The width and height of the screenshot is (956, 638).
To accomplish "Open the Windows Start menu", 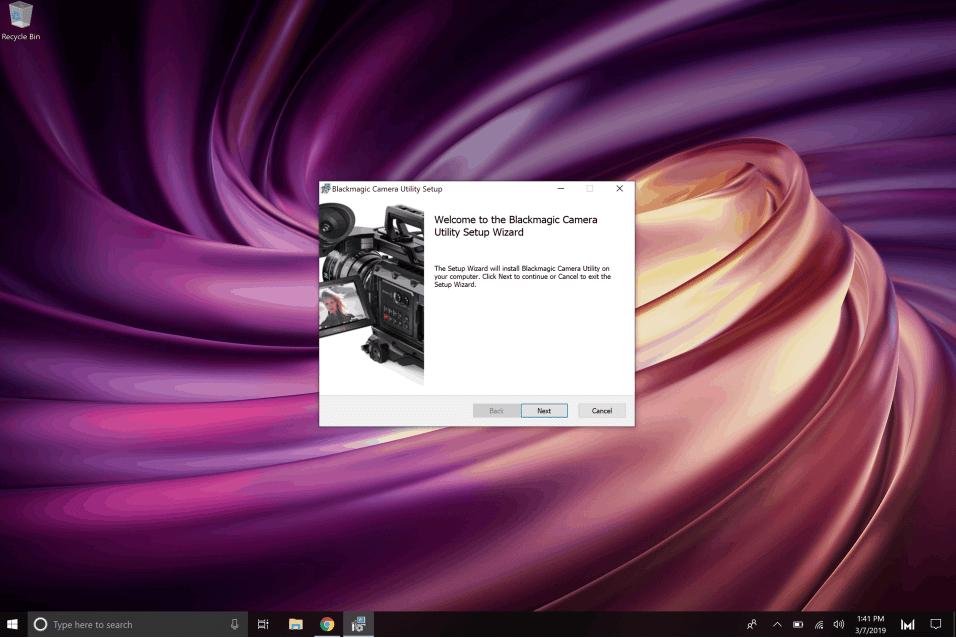I will click(x=12, y=624).
